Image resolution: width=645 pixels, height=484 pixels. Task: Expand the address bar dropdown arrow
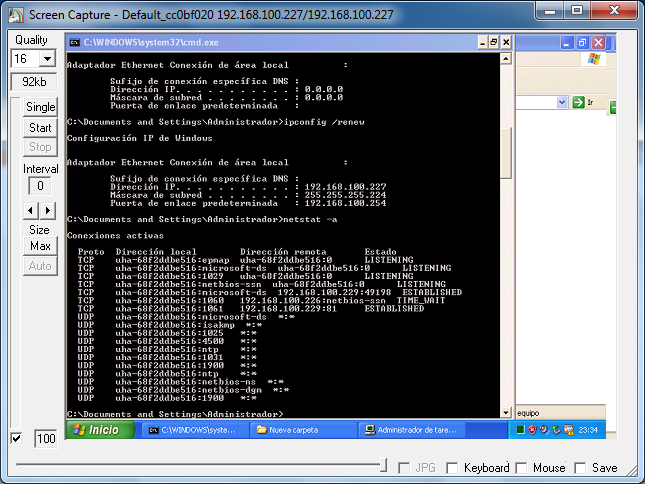[562, 102]
